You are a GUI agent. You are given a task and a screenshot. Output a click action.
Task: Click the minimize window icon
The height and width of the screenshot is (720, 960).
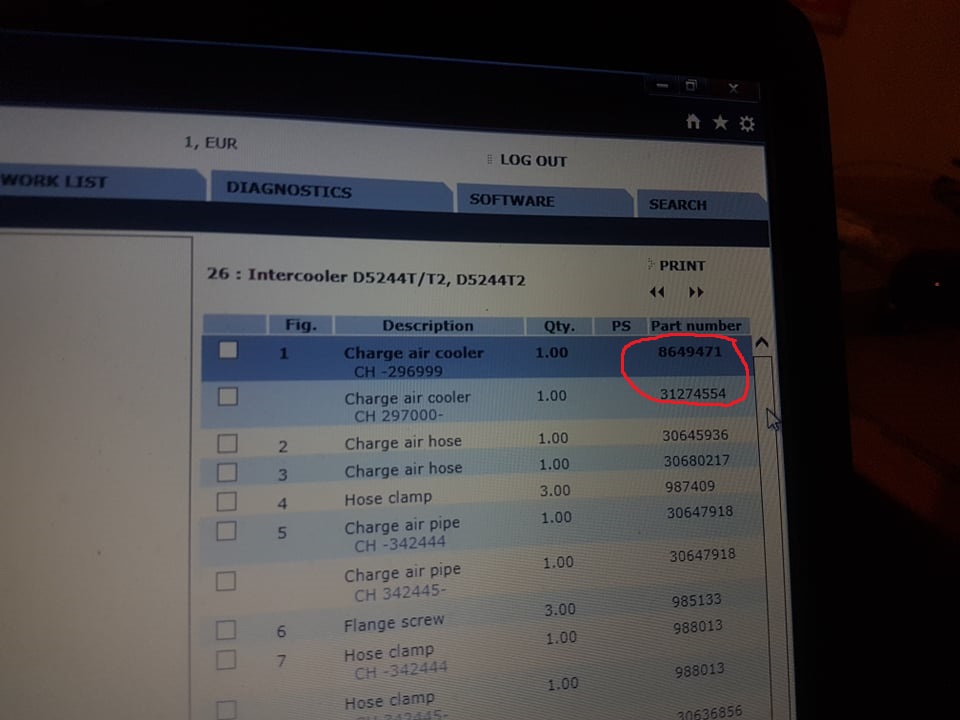(x=660, y=86)
